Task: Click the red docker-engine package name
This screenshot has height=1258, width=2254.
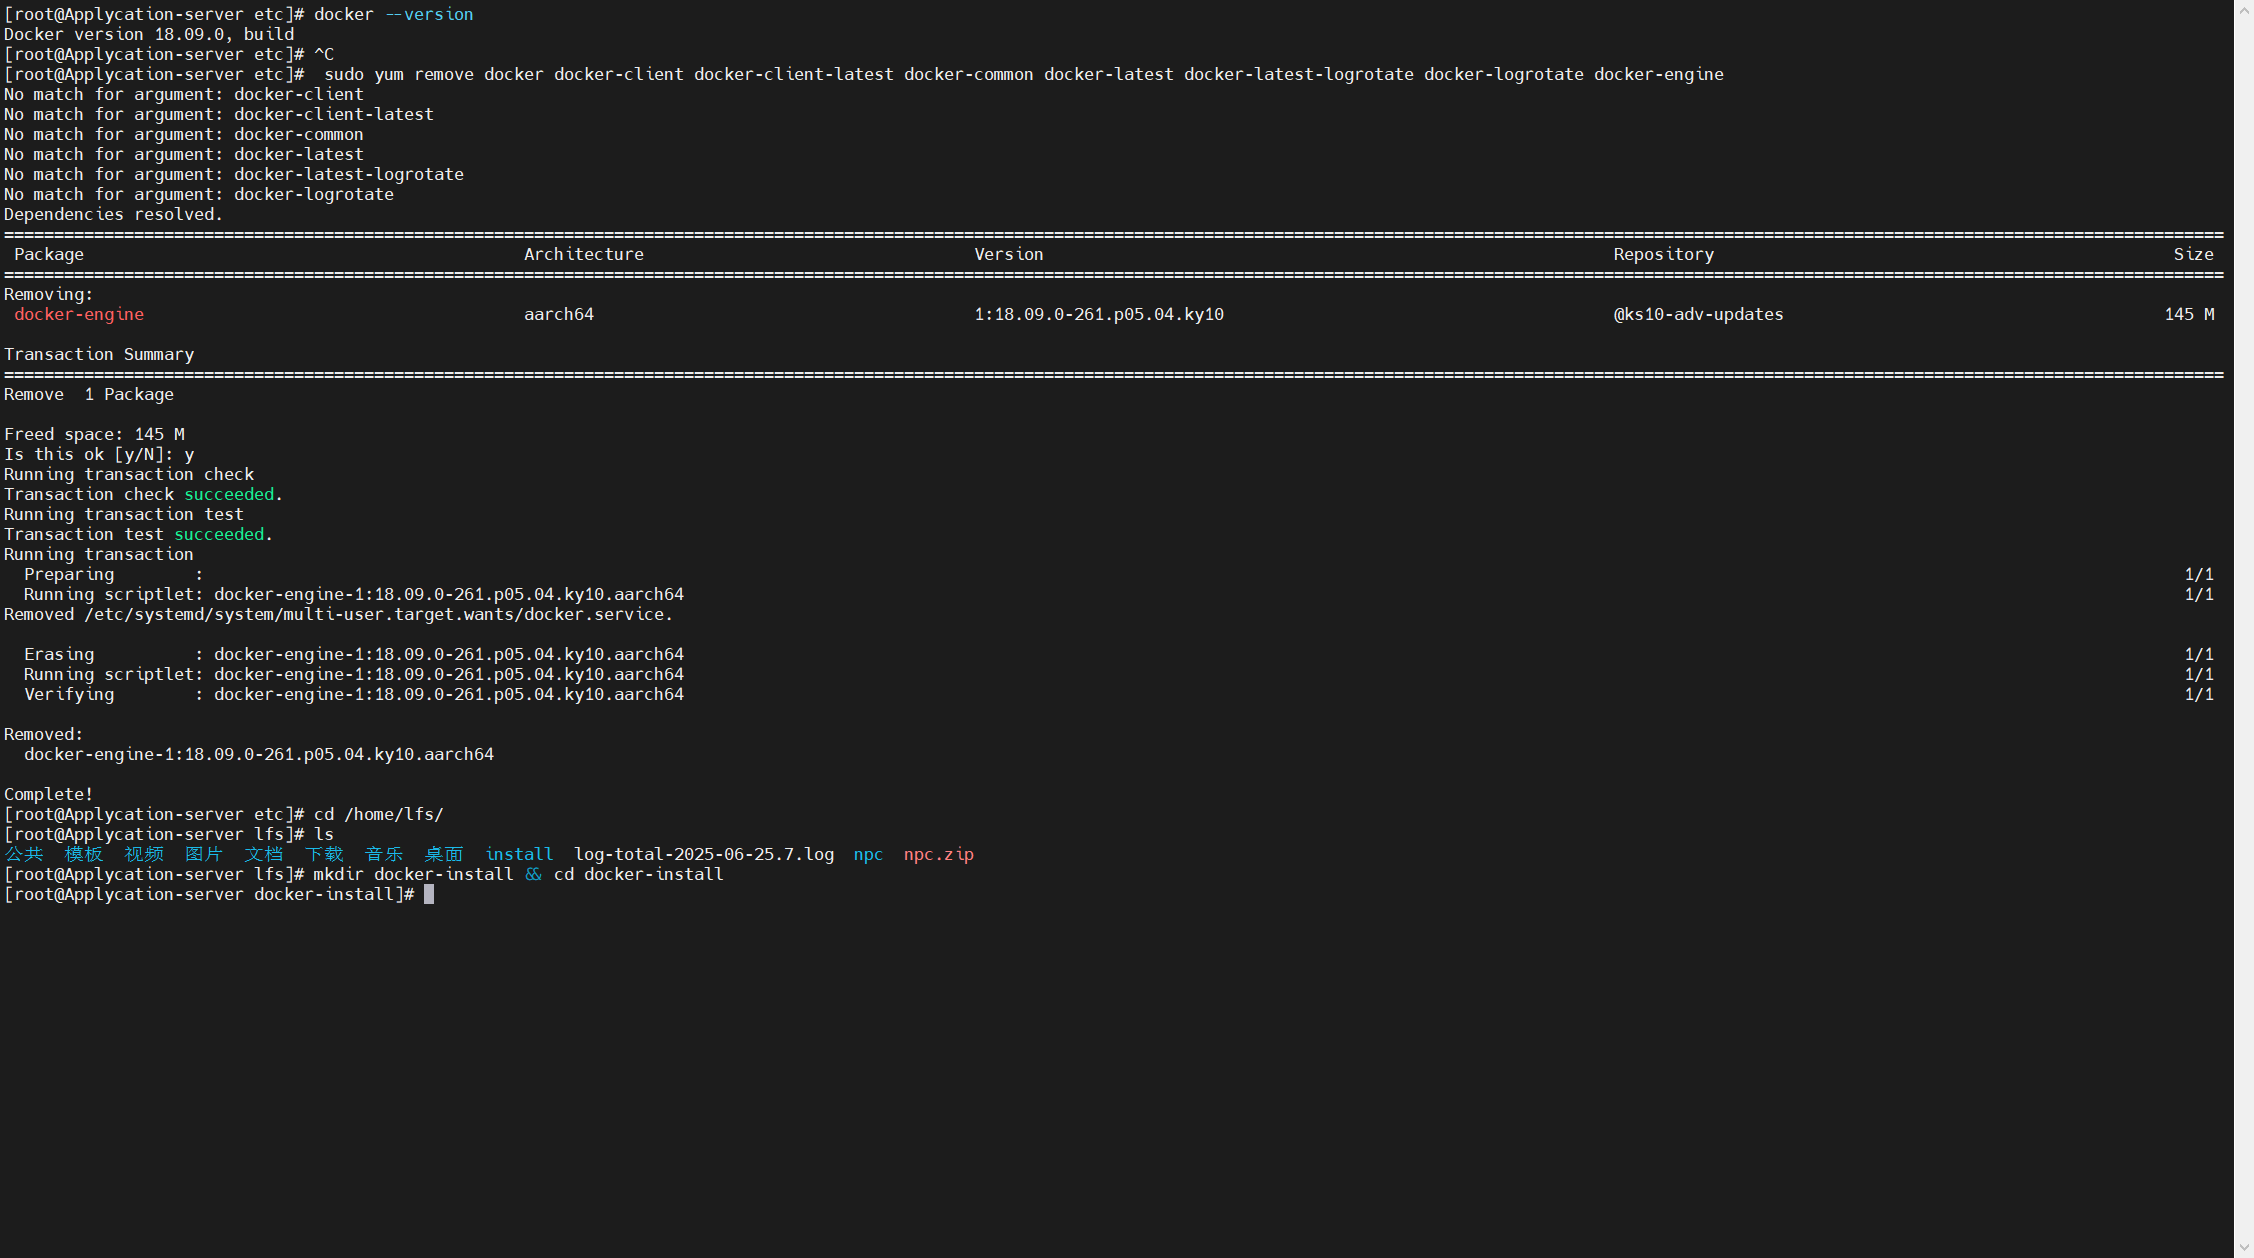Action: 79,314
